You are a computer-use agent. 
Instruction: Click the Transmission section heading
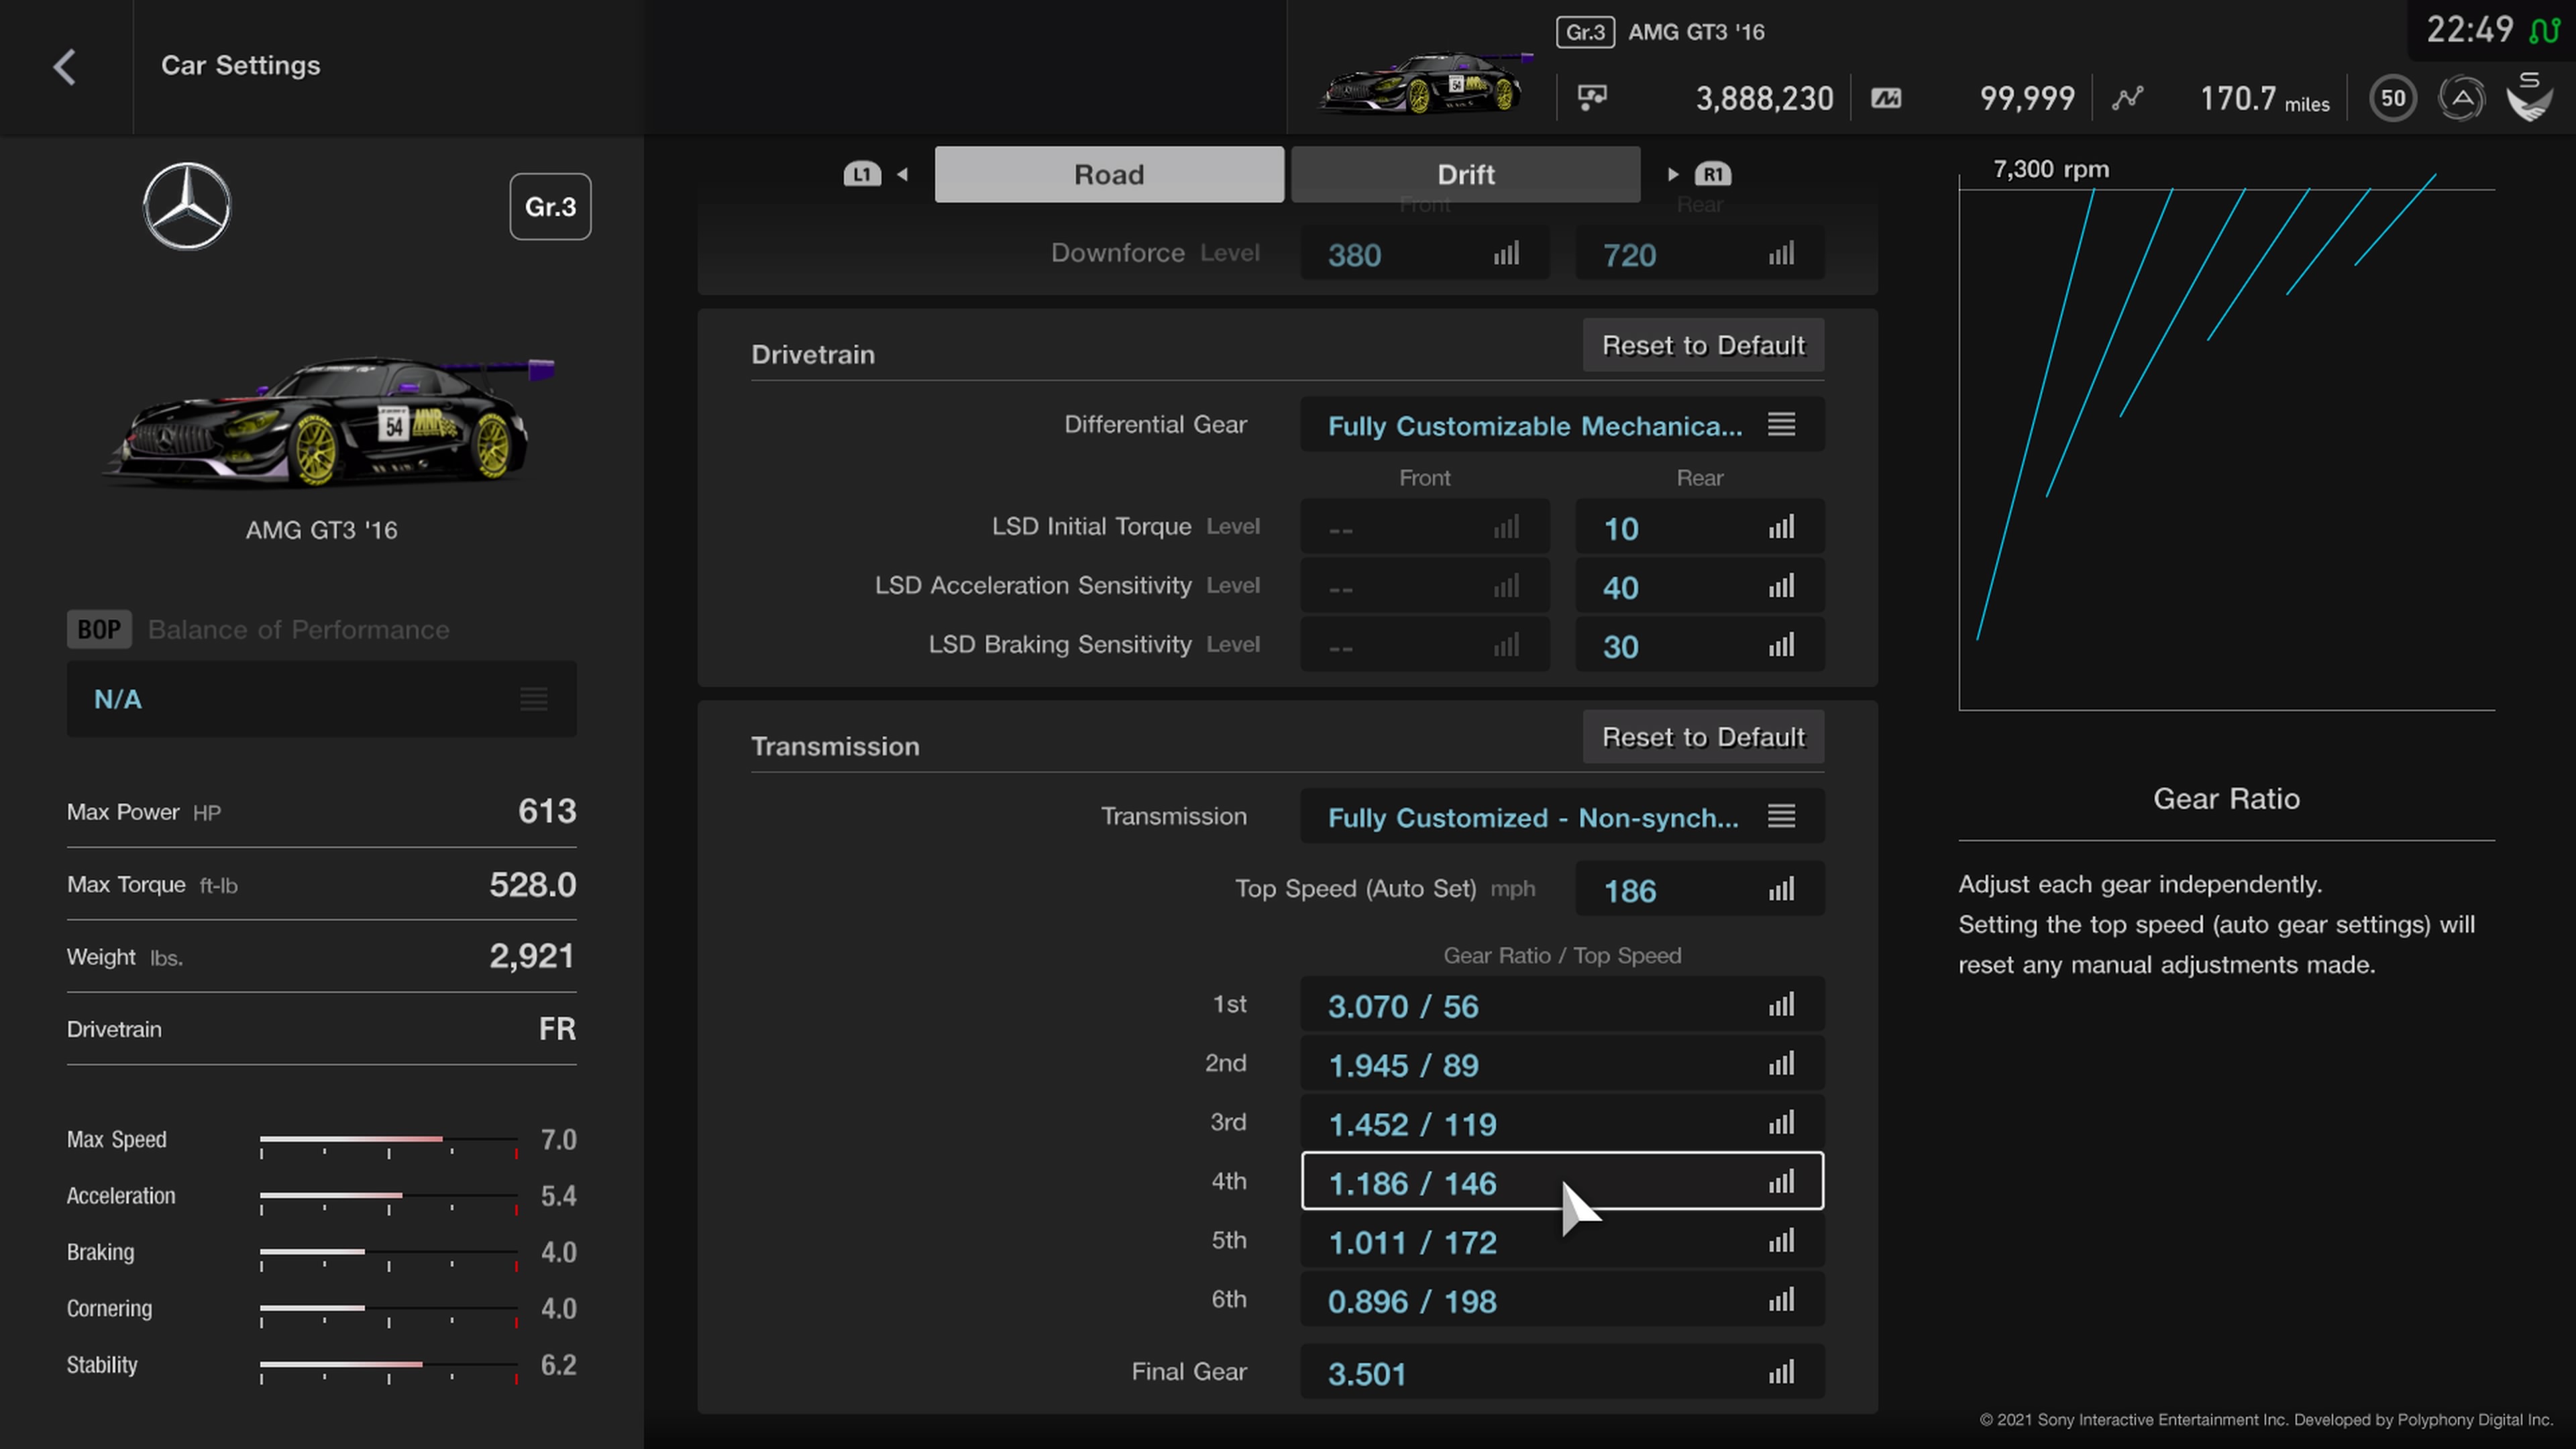(x=835, y=747)
